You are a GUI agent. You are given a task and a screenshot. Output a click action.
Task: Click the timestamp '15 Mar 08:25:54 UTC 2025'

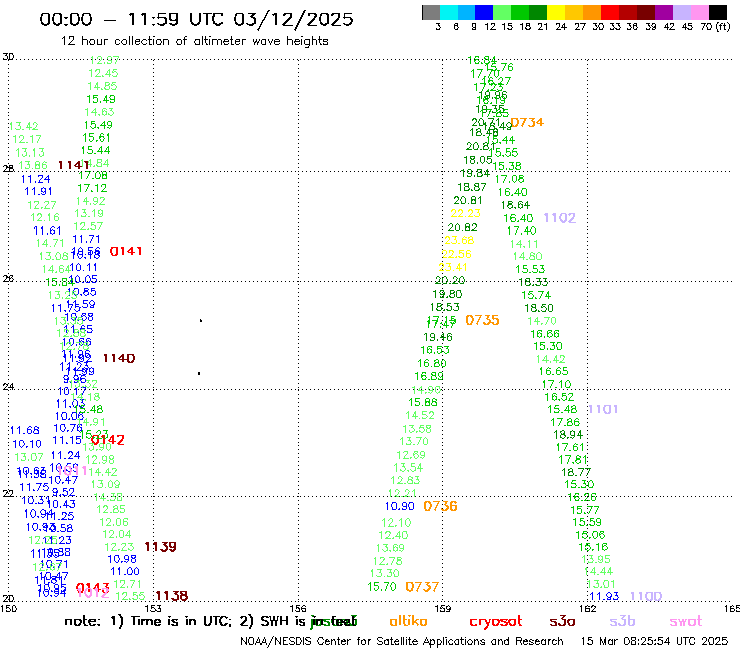coord(654,641)
